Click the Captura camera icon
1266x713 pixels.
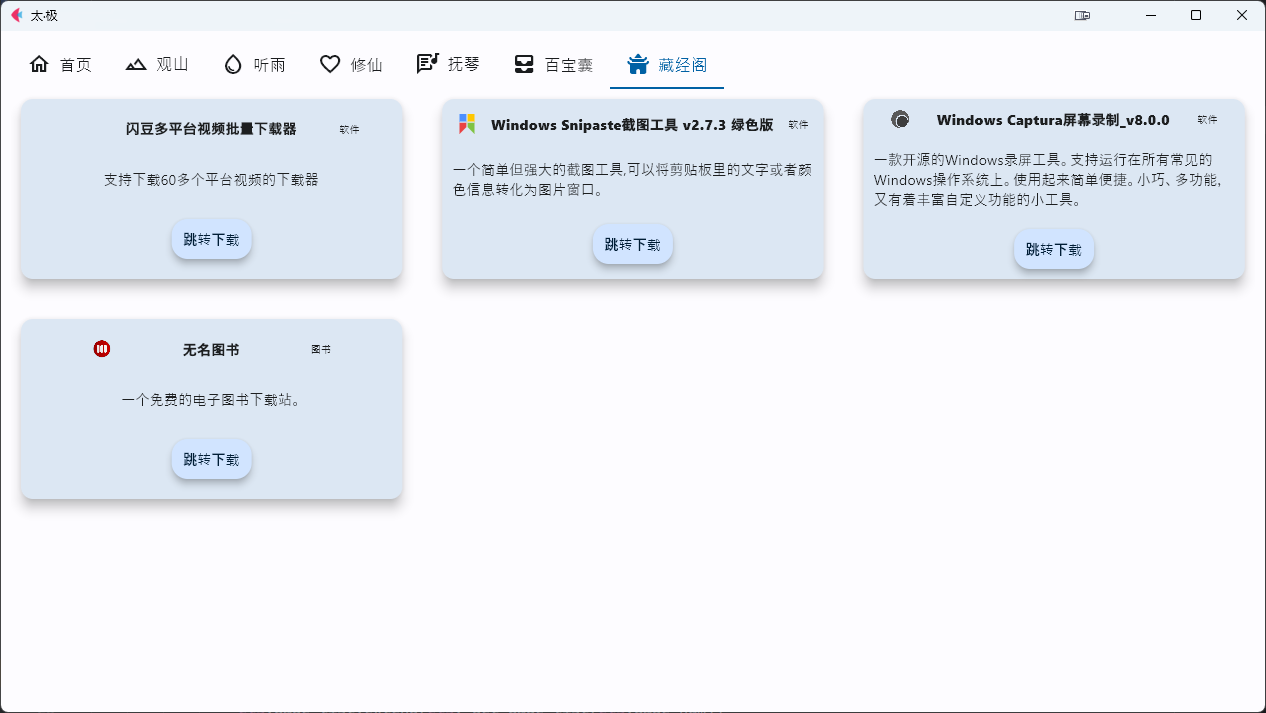(x=900, y=119)
